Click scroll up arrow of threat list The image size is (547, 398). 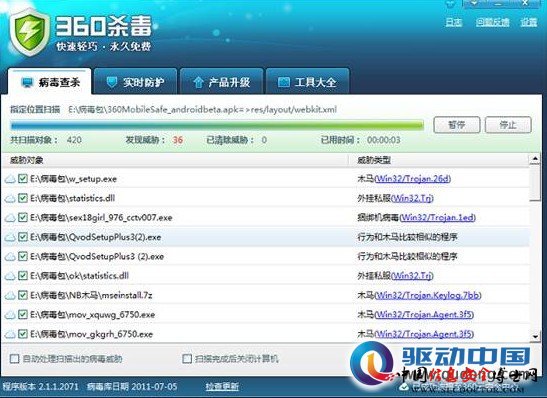535,160
